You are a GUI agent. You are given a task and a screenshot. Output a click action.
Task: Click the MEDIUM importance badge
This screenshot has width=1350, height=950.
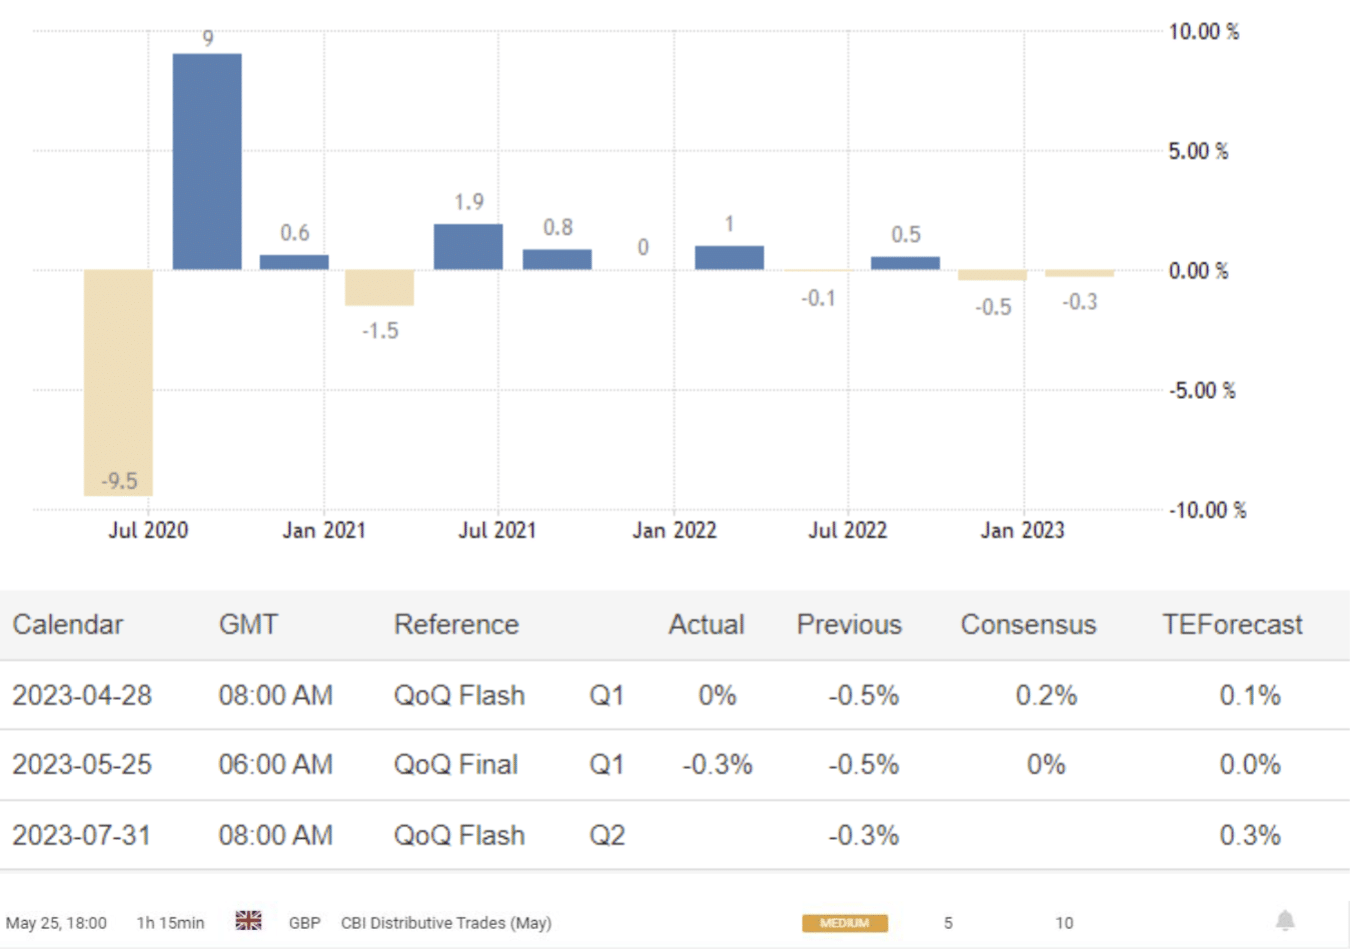click(844, 923)
